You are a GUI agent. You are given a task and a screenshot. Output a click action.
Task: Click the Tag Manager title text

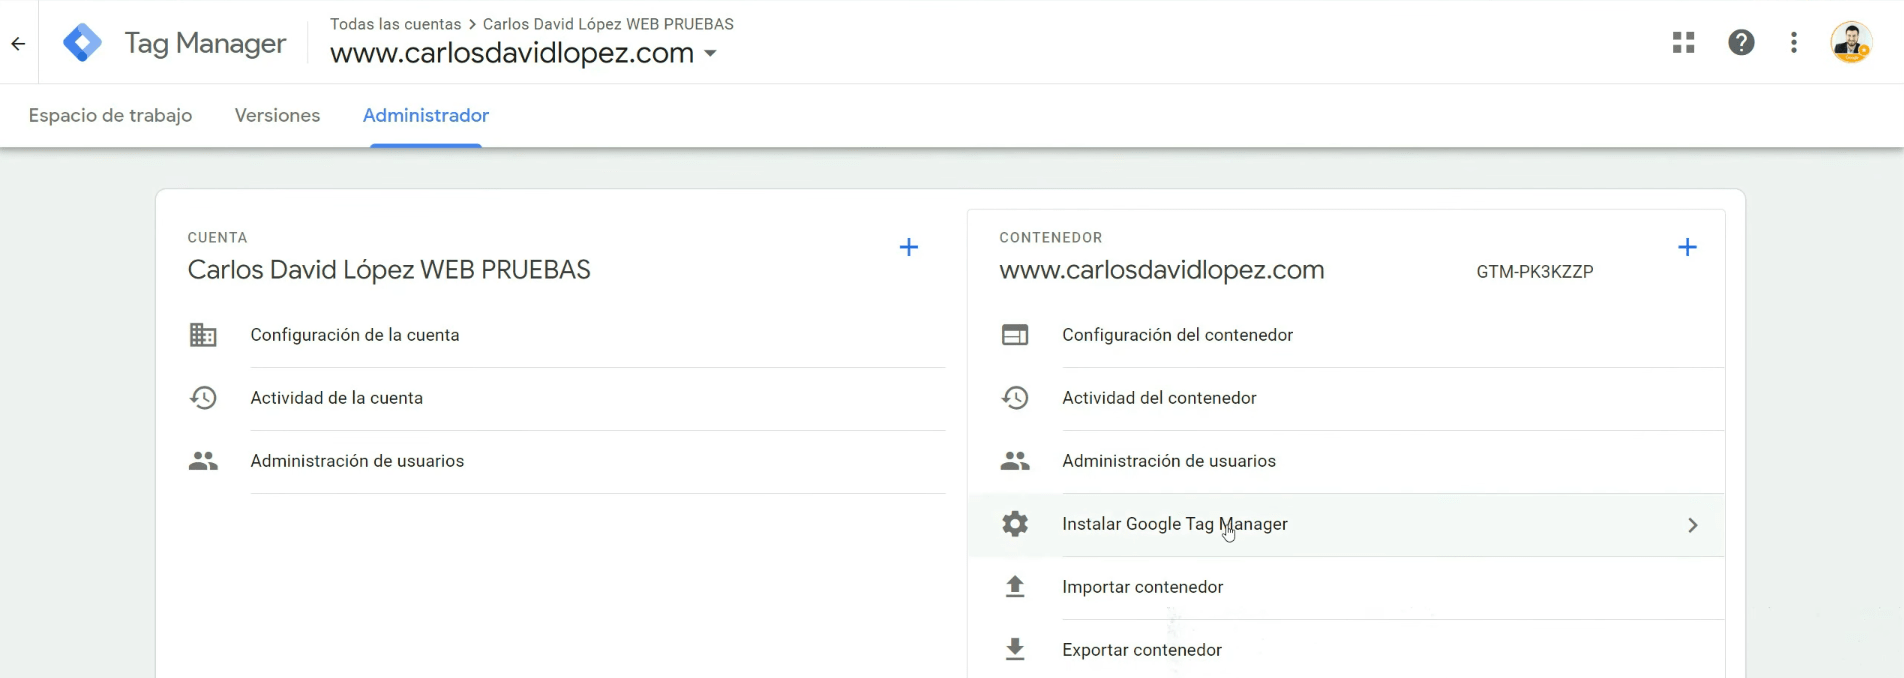pyautogui.click(x=205, y=43)
